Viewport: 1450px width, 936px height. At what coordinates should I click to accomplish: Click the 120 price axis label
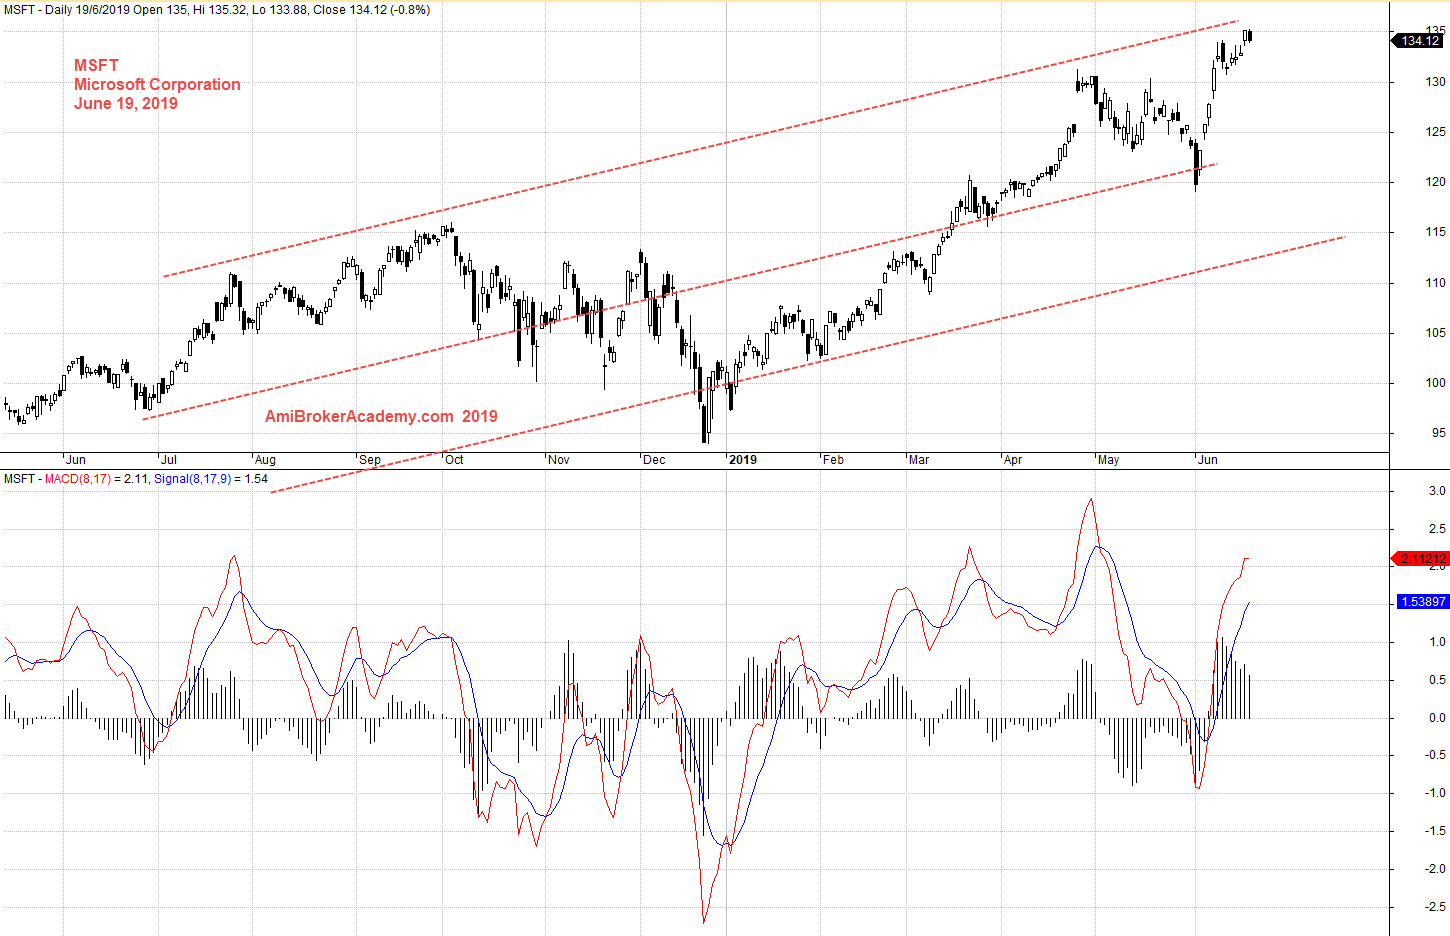pyautogui.click(x=1435, y=182)
